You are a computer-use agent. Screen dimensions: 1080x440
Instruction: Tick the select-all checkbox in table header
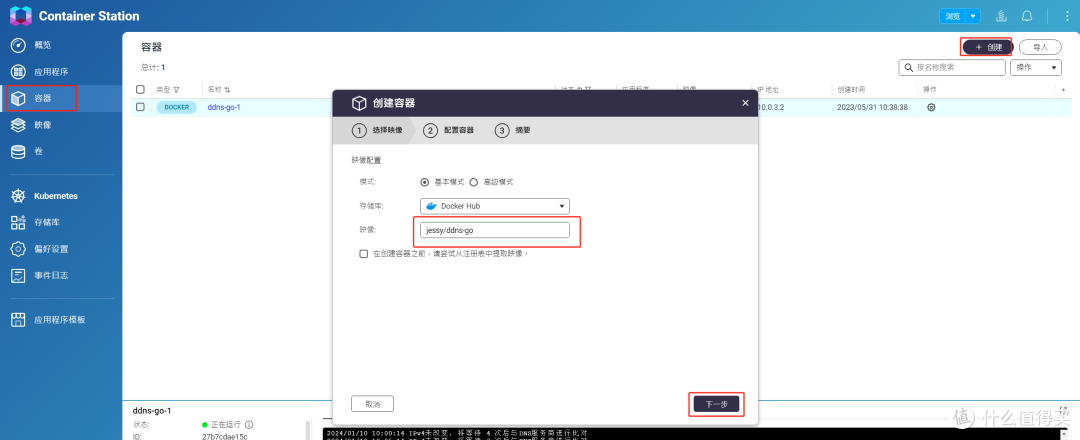pos(141,90)
